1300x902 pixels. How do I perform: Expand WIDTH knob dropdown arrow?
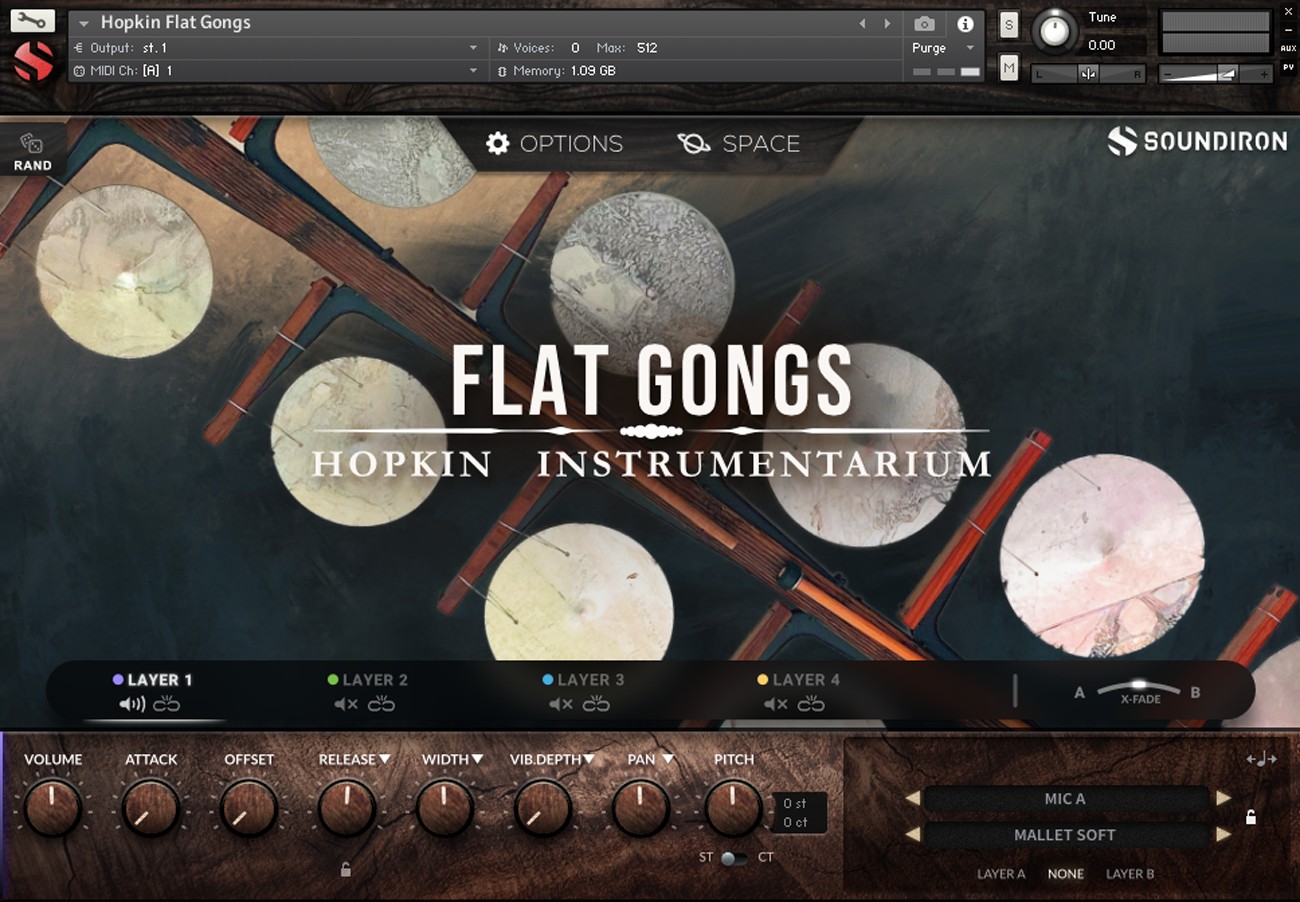pyautogui.click(x=477, y=760)
